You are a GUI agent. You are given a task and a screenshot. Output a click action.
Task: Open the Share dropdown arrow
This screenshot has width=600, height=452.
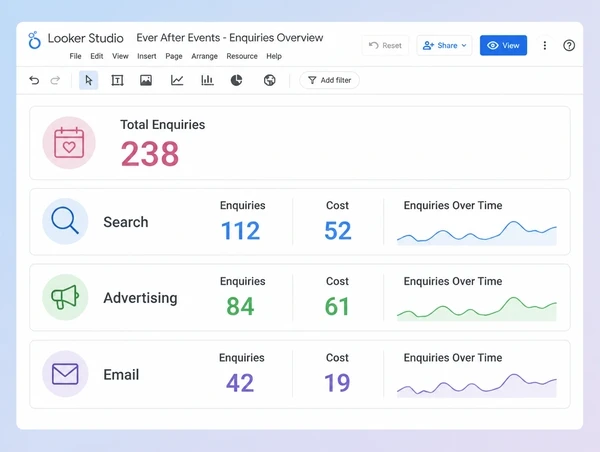[464, 46]
